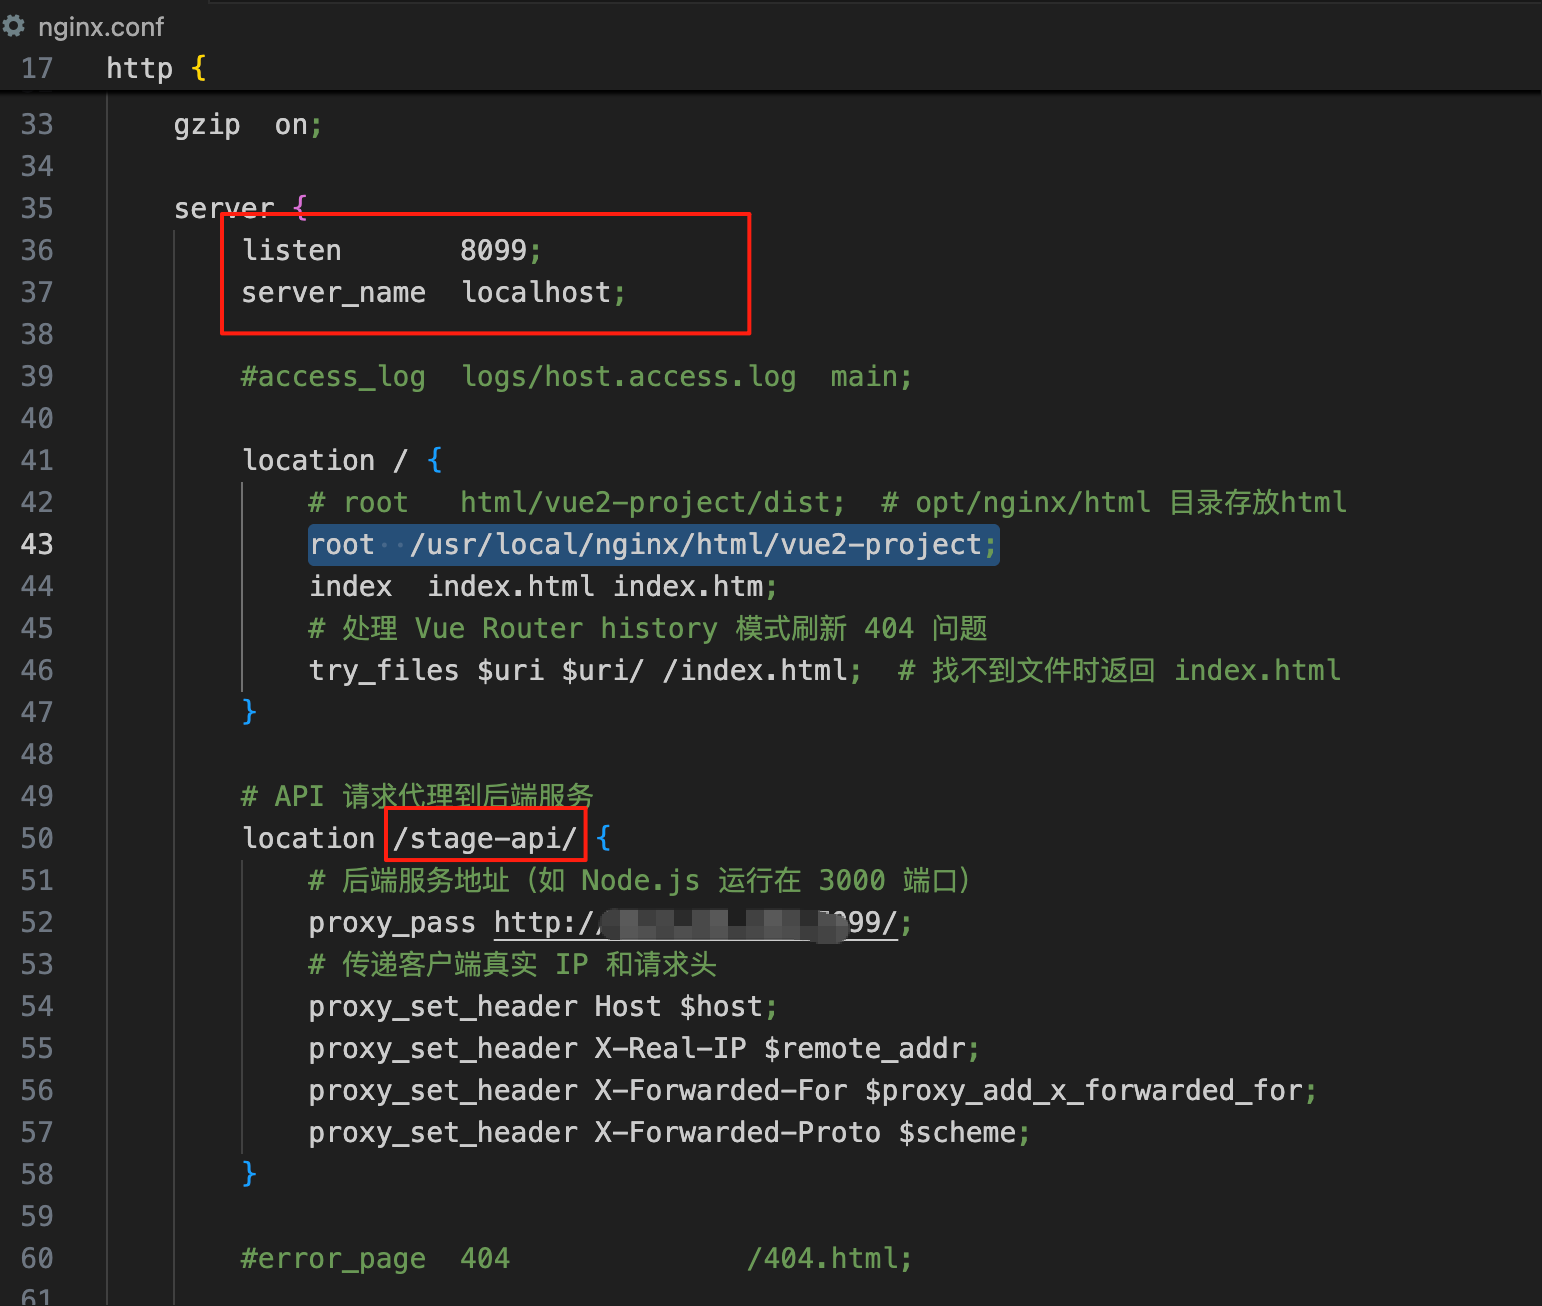Click line number 36 in the gutter
Viewport: 1542px width, 1306px height.
pos(37,250)
